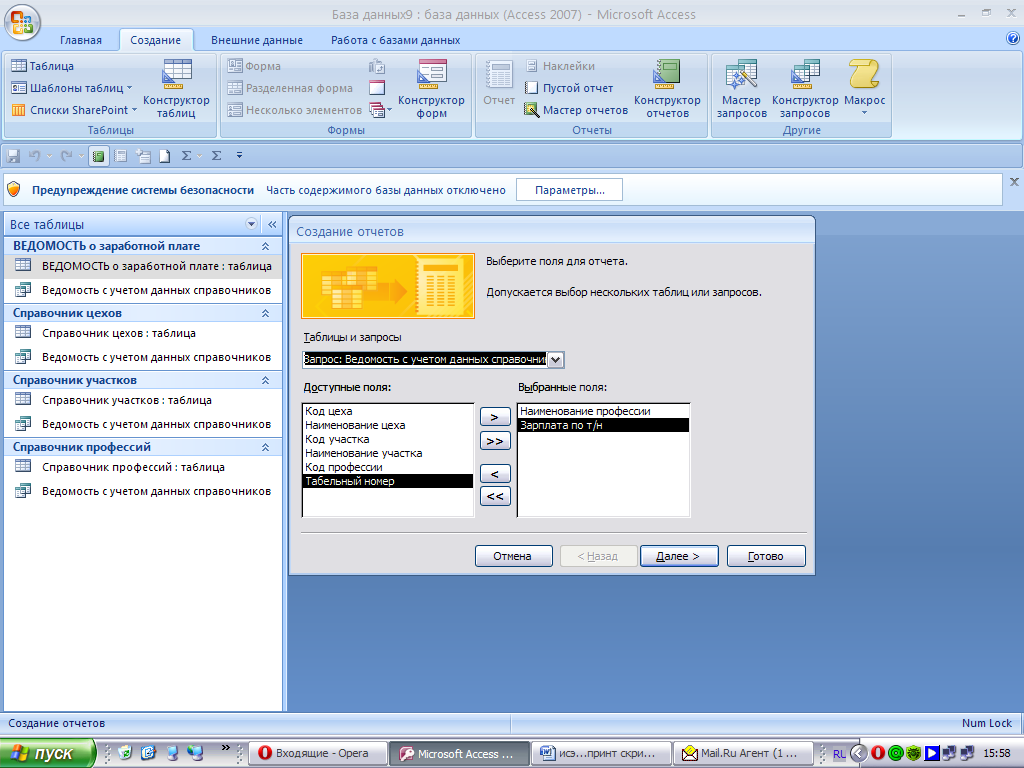The width and height of the screenshot is (1024, 768).
Task: Add selected field with > button
Action: click(x=495, y=417)
